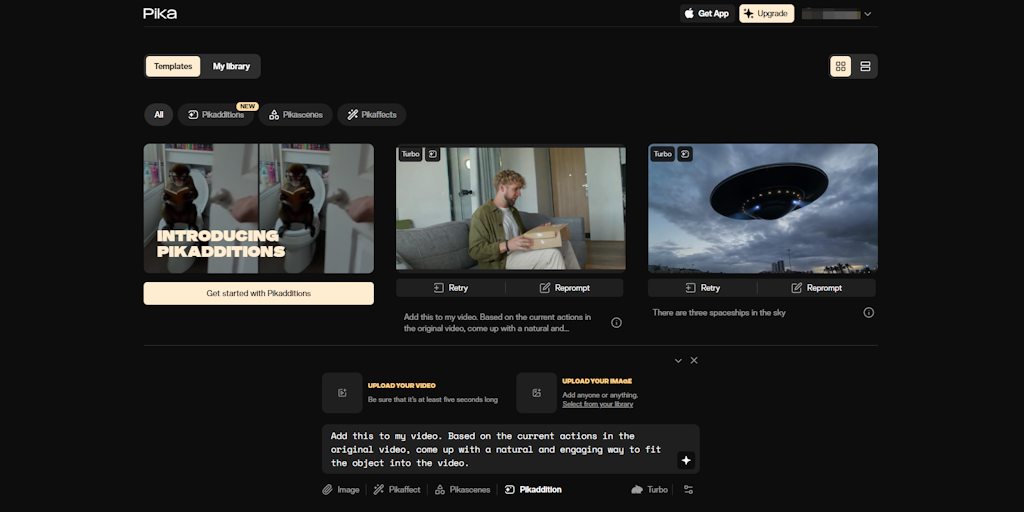Click Get started with Pikadditions button
The image size is (1024, 512).
tap(258, 293)
